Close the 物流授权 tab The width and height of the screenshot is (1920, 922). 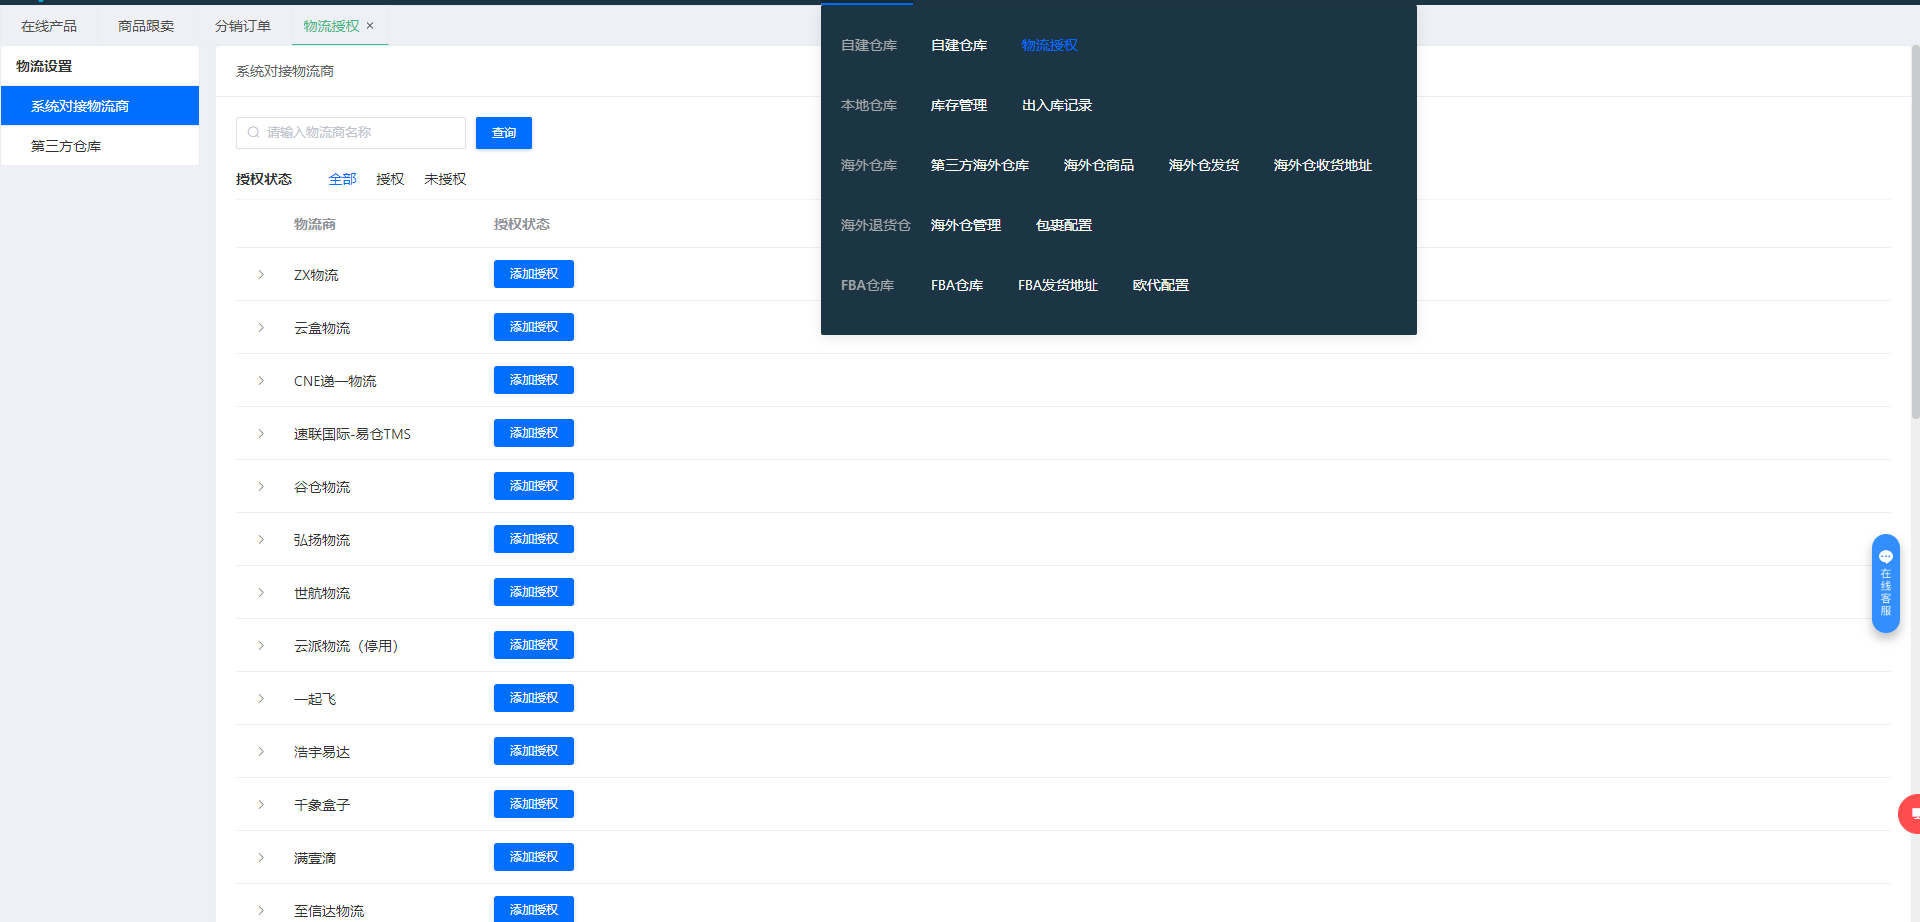point(370,26)
